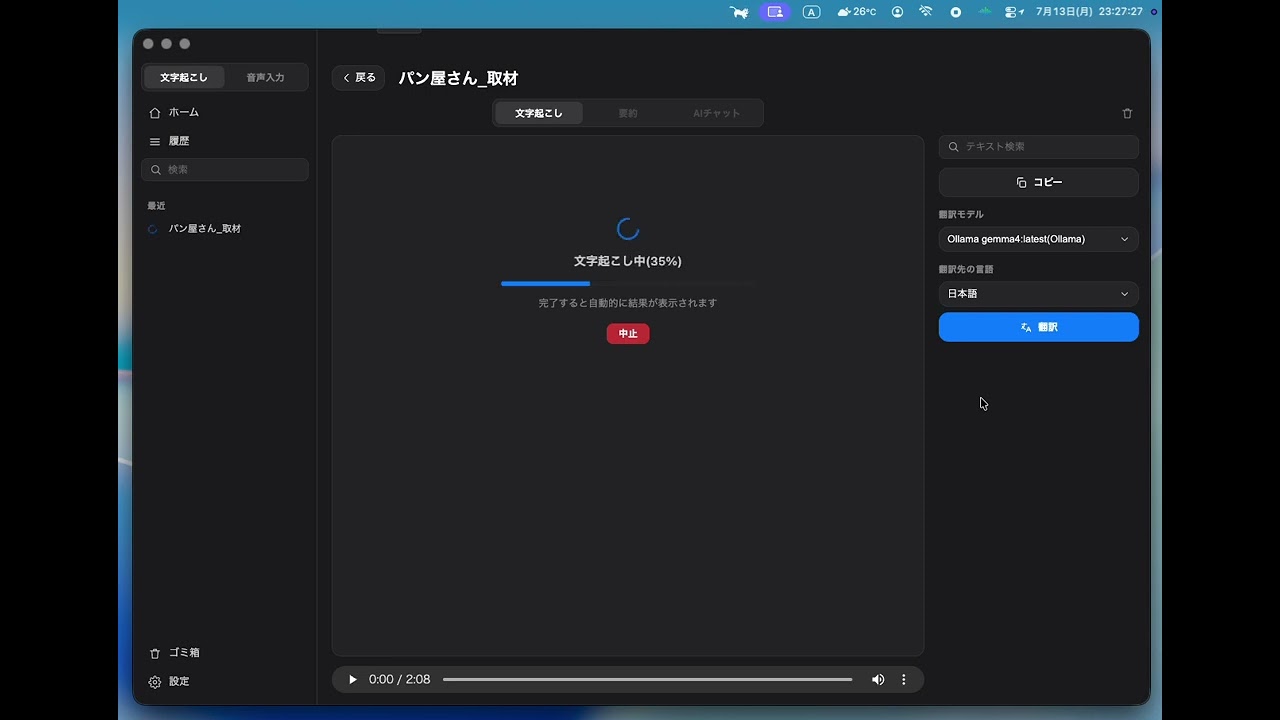Click the 文字起こし中(35%) status text

pos(628,262)
